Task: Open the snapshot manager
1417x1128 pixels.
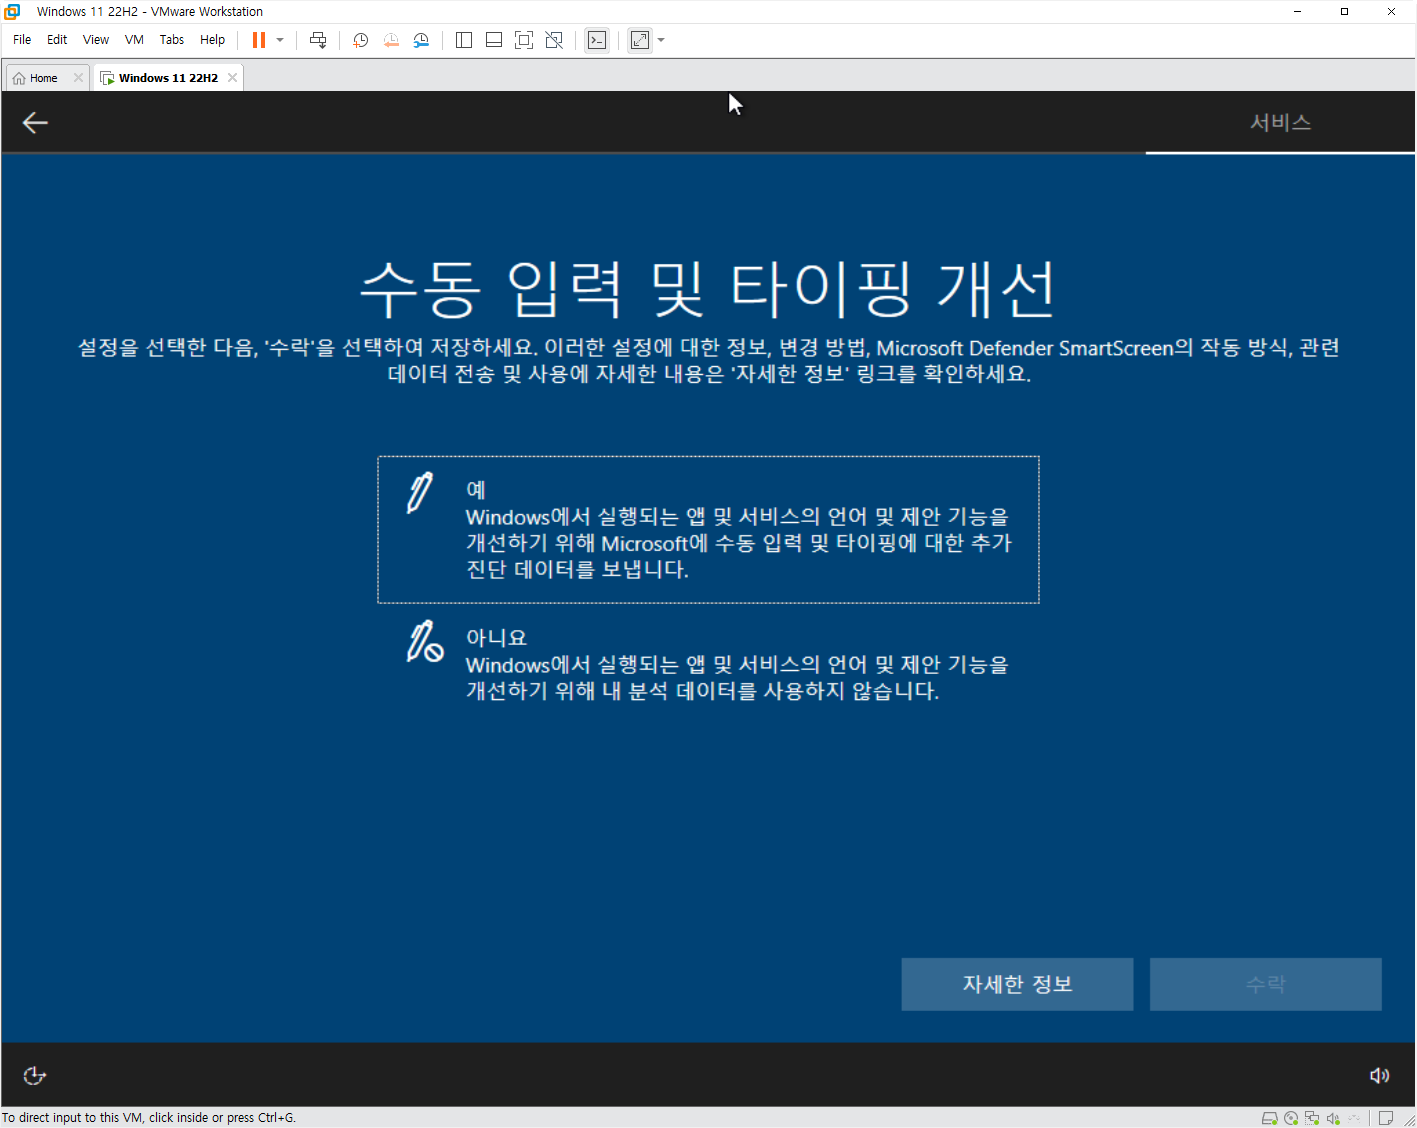Action: (x=421, y=40)
